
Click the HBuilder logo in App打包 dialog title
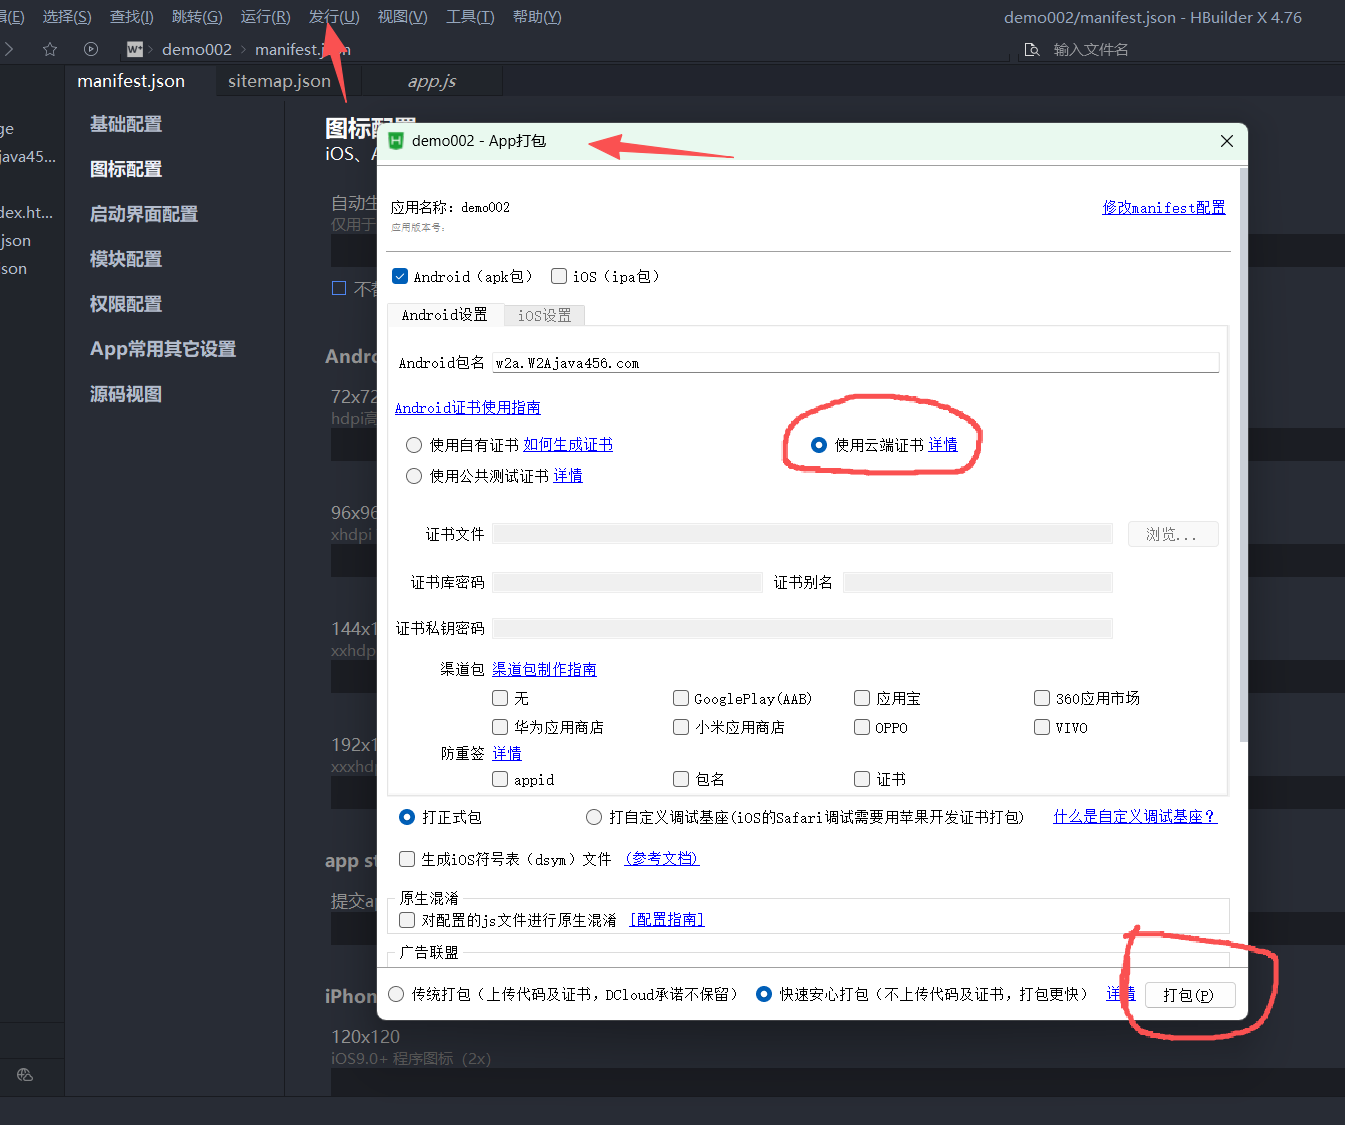396,141
